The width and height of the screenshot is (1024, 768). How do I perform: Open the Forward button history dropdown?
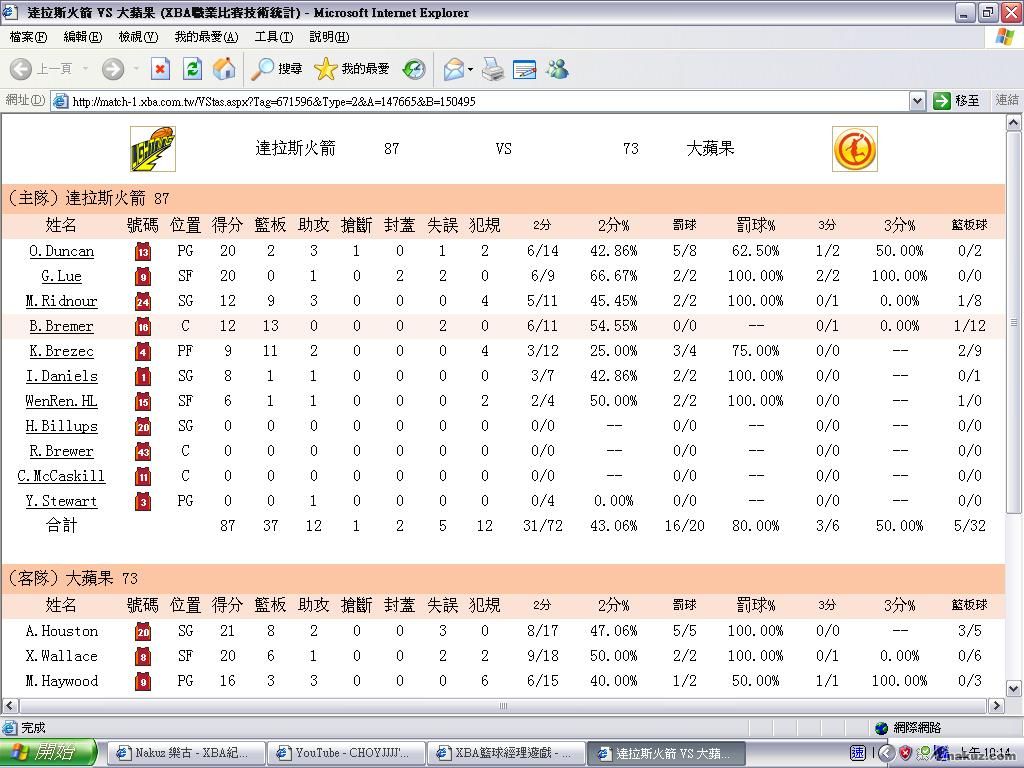point(136,69)
